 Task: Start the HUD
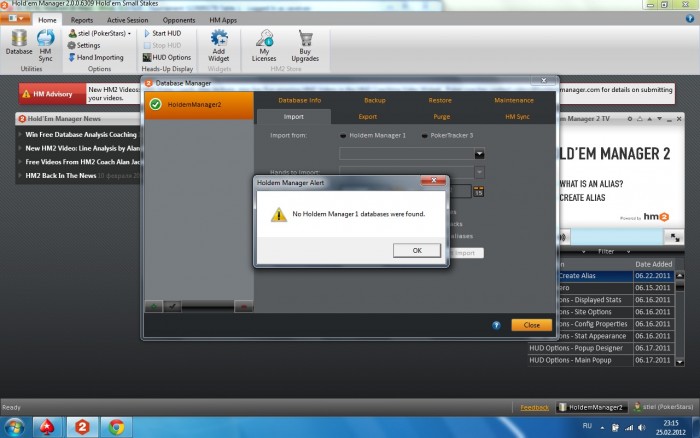tap(162, 33)
